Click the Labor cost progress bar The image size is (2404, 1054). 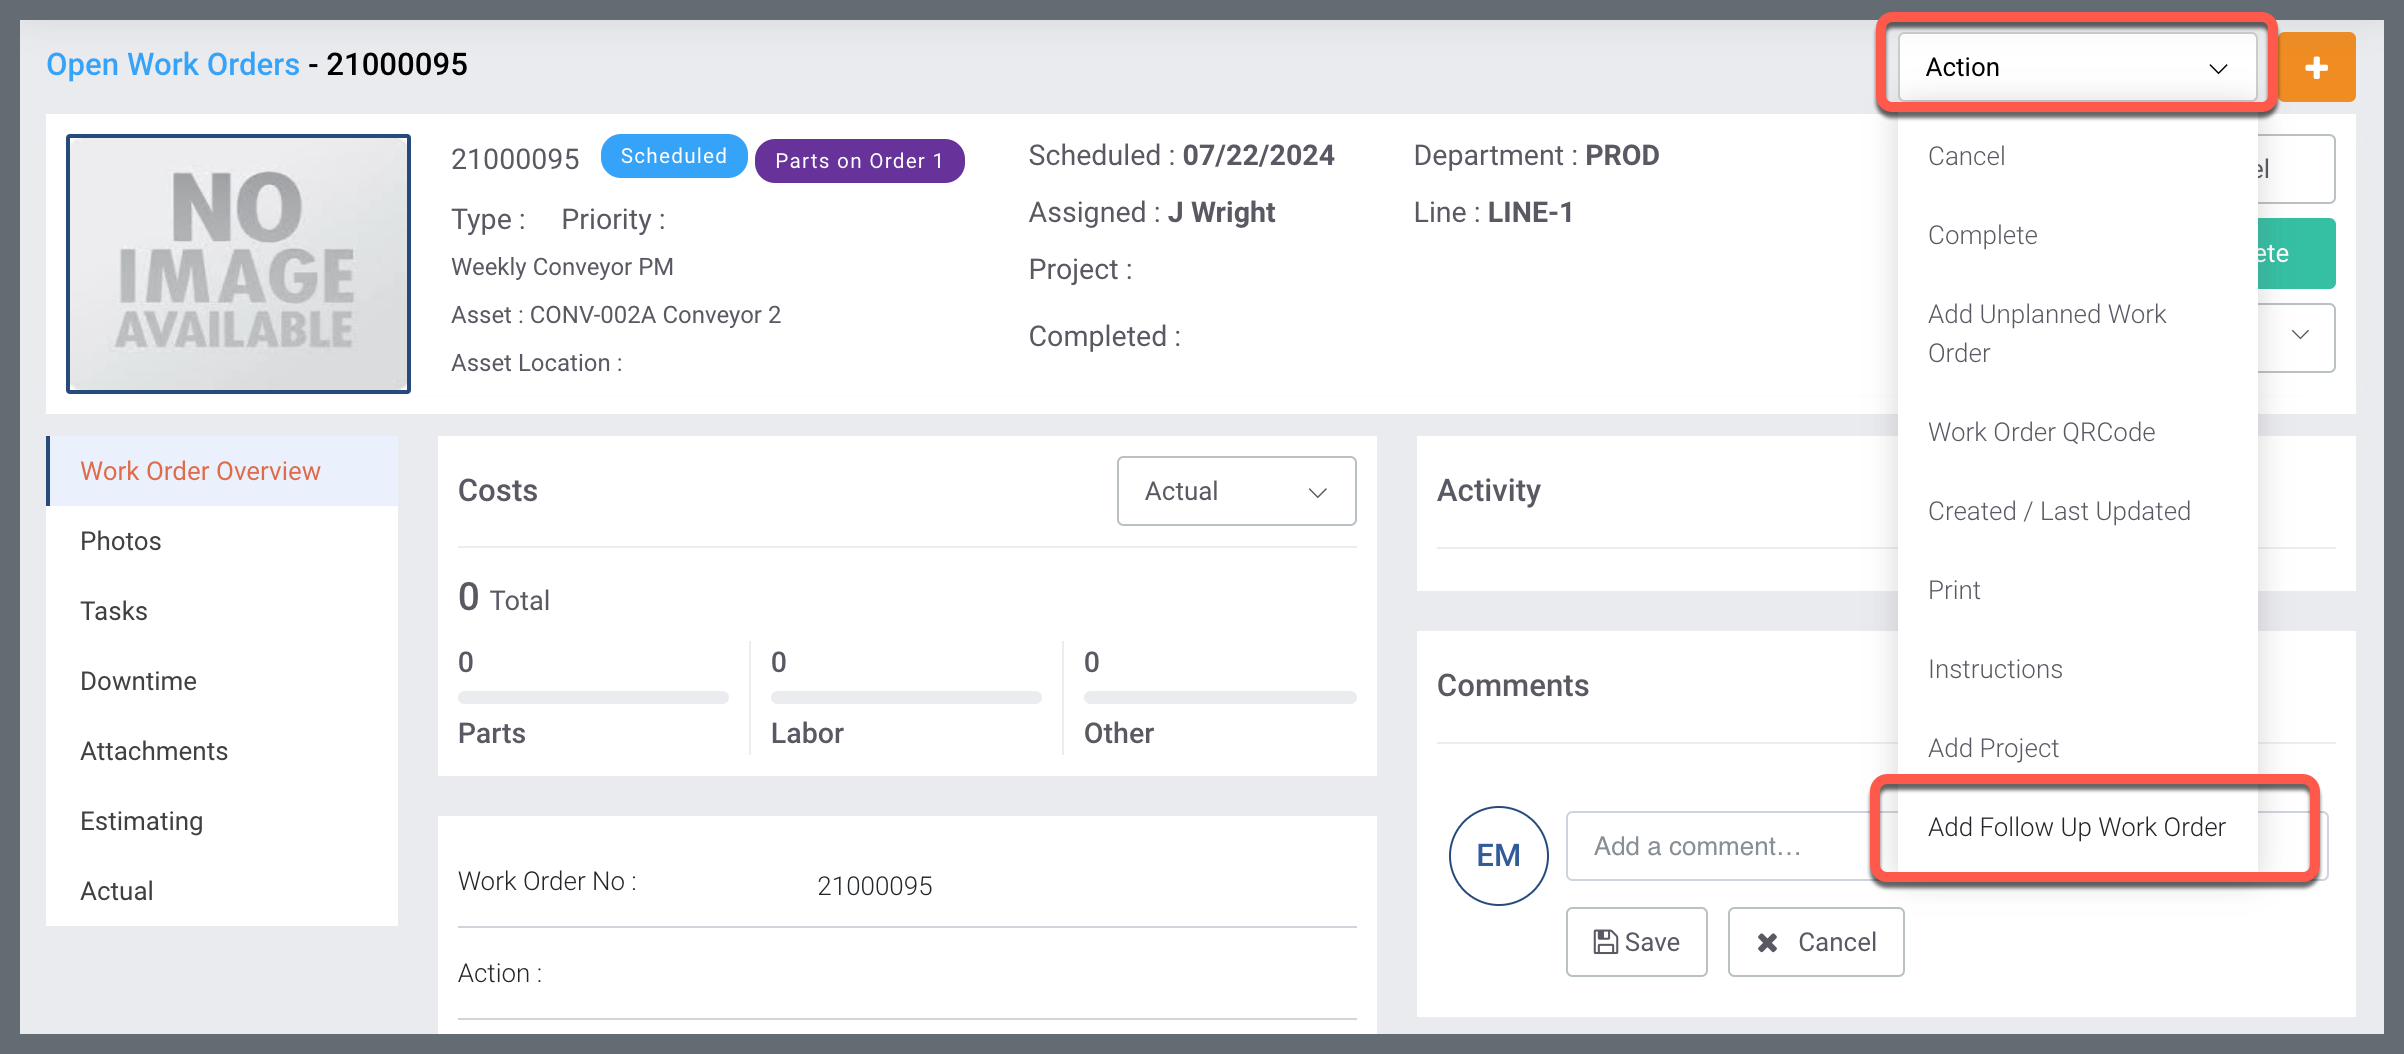(x=906, y=697)
